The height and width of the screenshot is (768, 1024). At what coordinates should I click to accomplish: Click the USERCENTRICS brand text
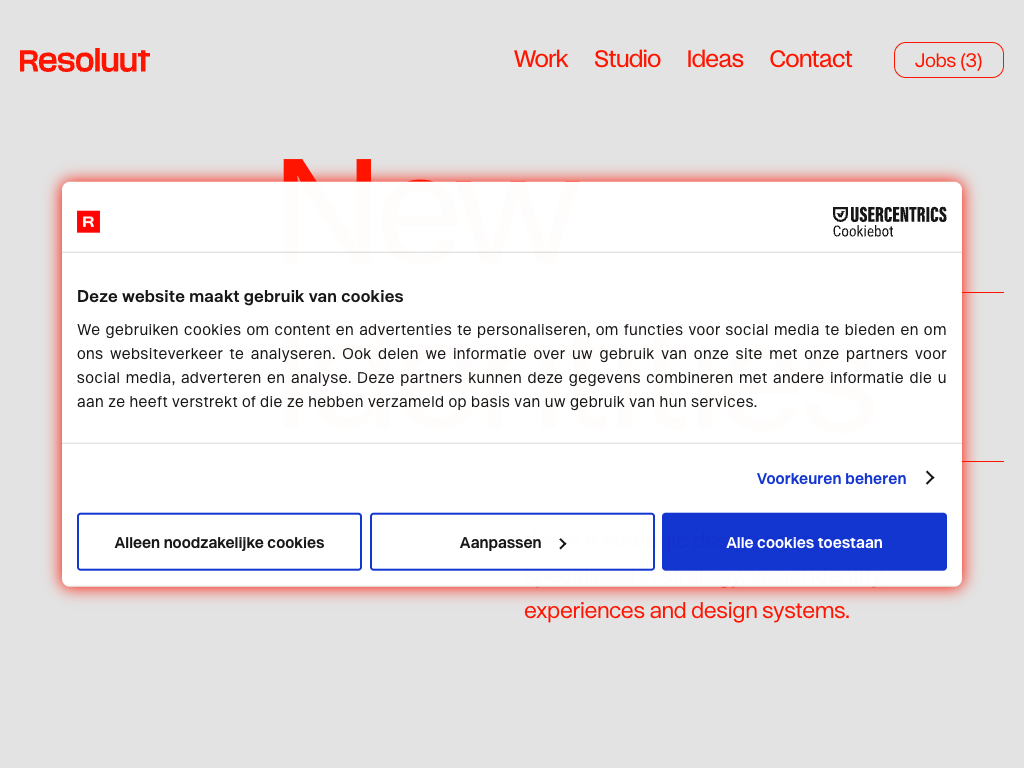coord(898,214)
